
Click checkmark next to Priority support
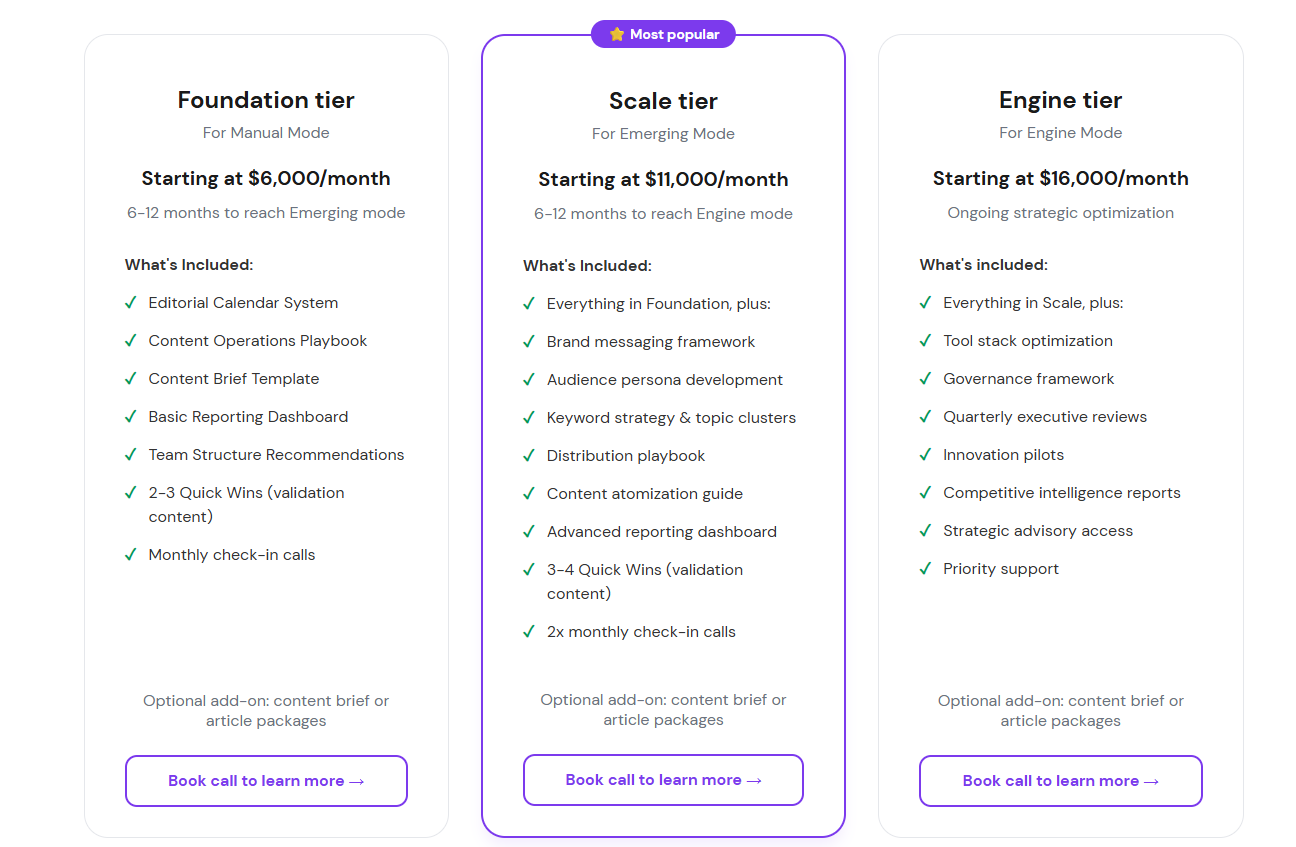pyautogui.click(x=925, y=568)
